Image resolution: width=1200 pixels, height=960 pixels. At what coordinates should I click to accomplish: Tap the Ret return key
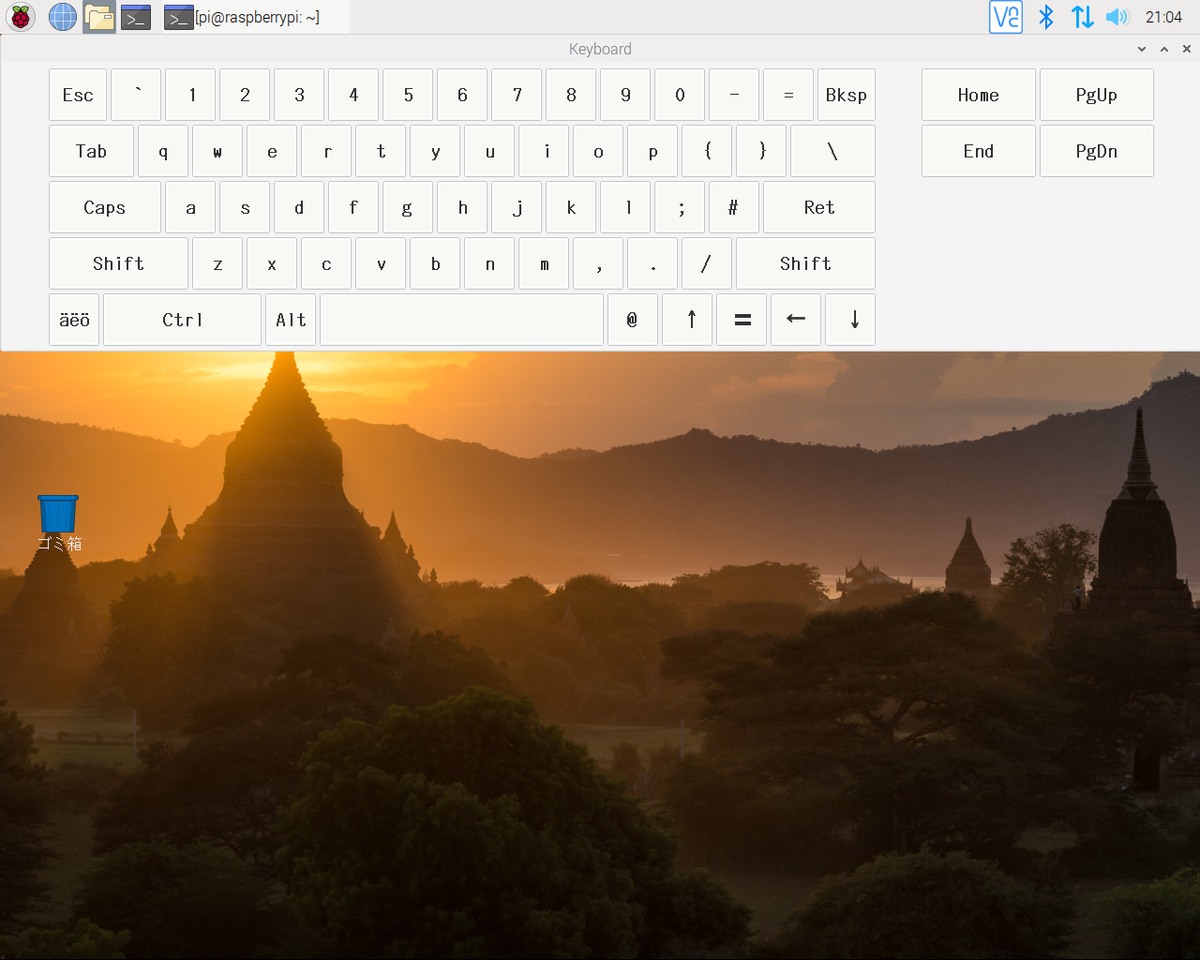[819, 207]
